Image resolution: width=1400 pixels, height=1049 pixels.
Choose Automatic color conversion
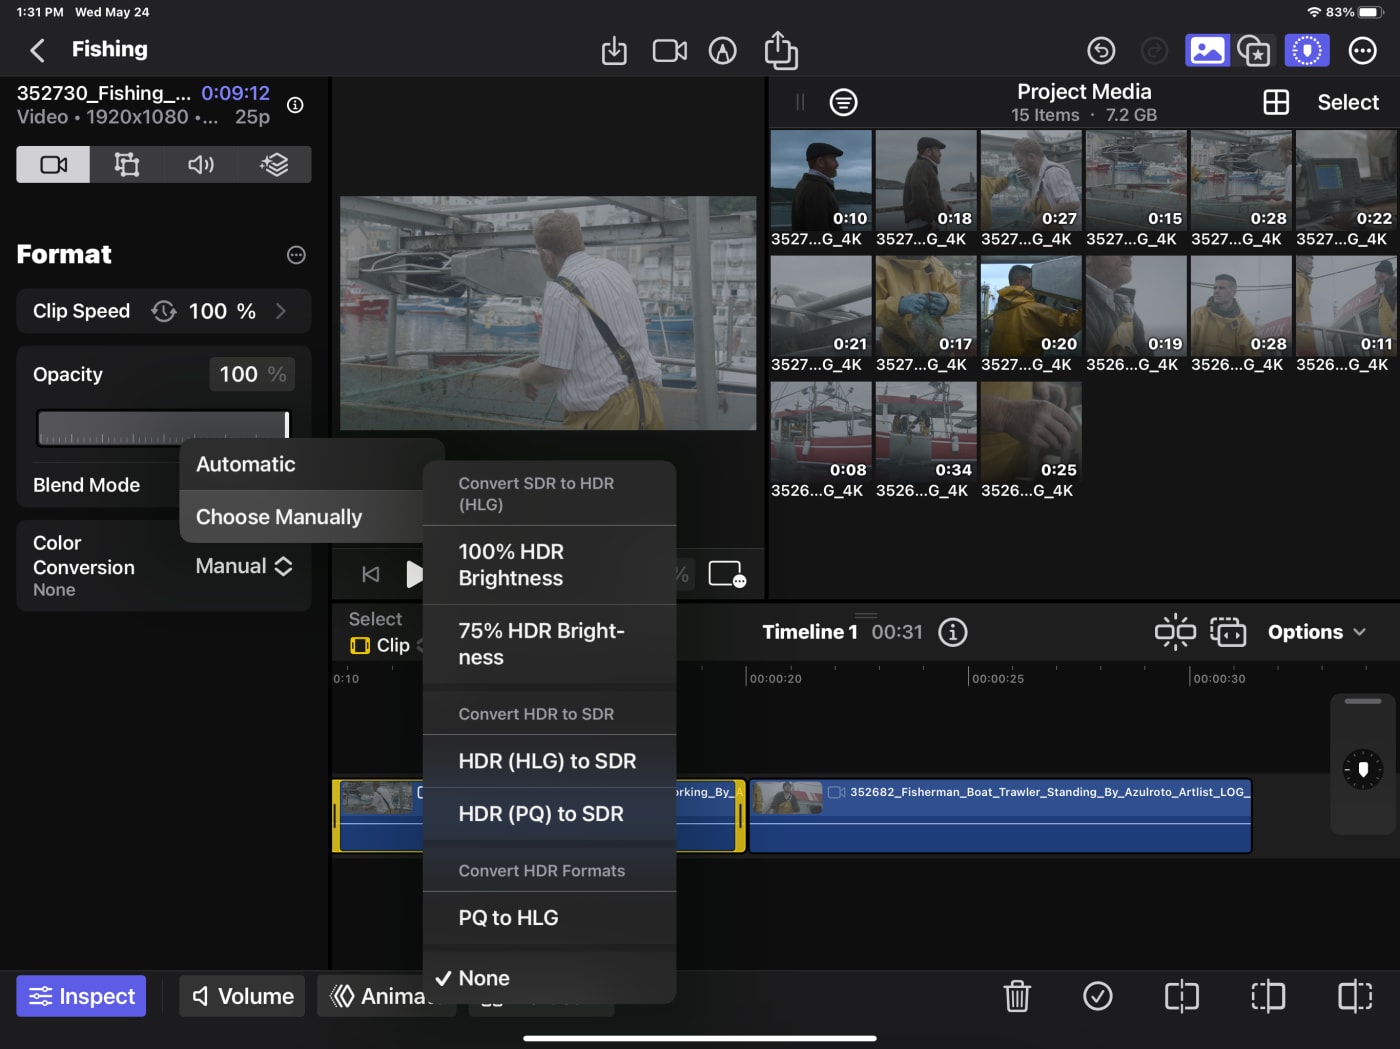click(x=301, y=464)
